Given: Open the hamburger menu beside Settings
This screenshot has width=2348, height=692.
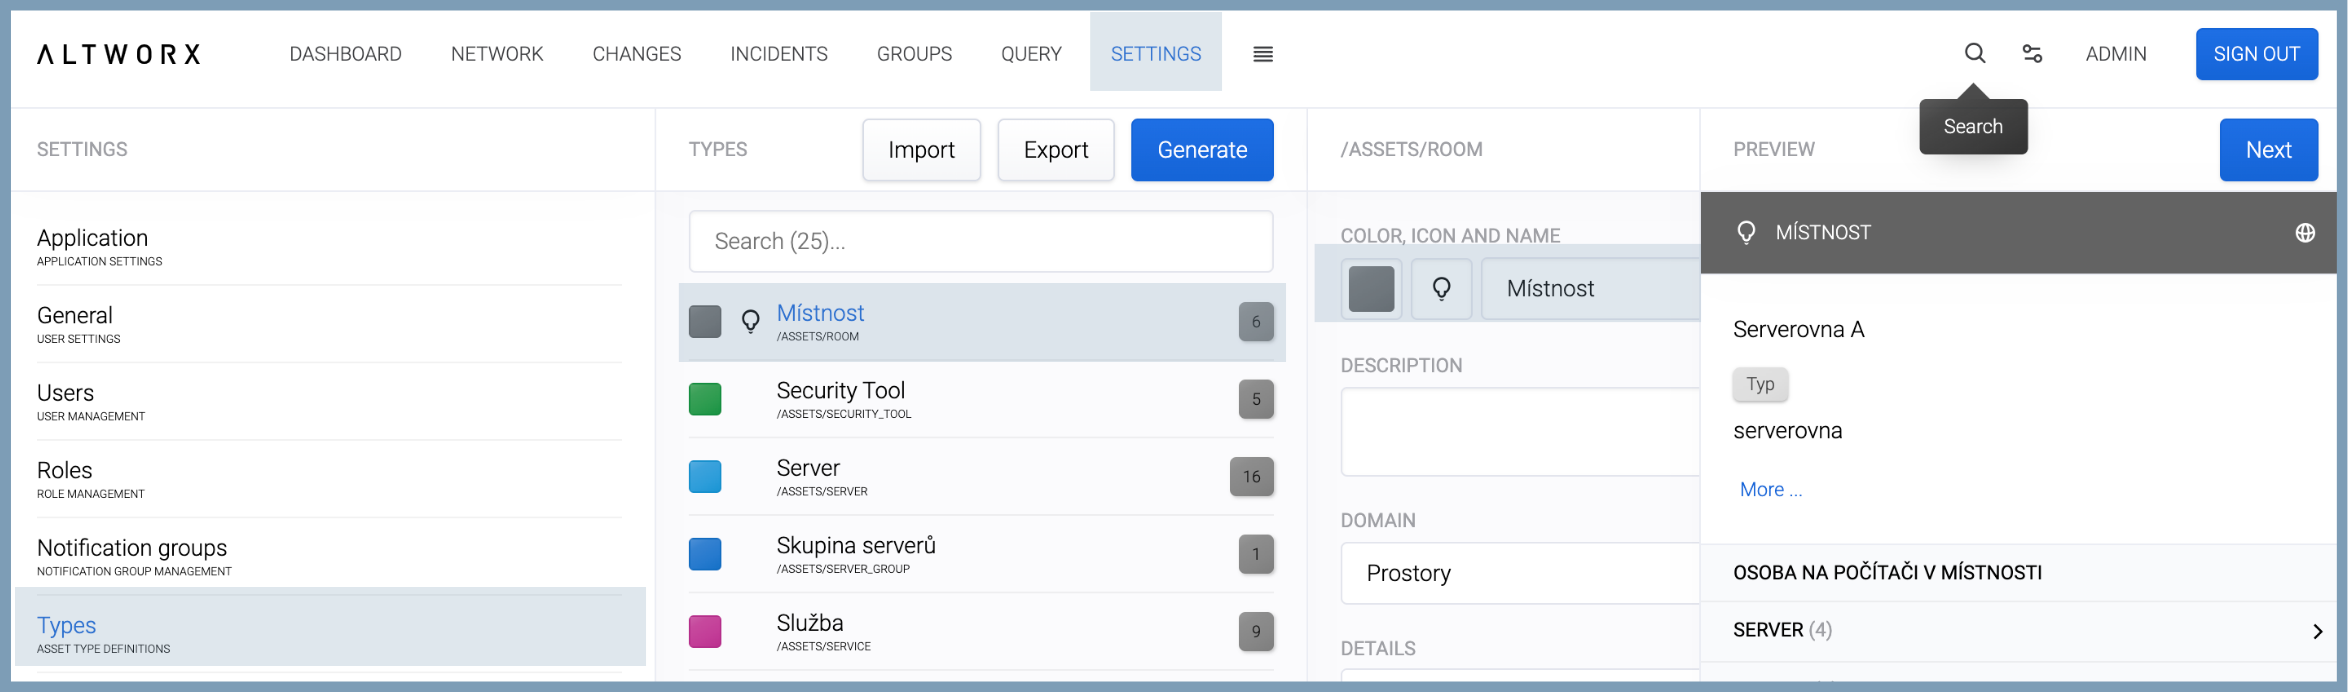Looking at the screenshot, I should [1263, 54].
